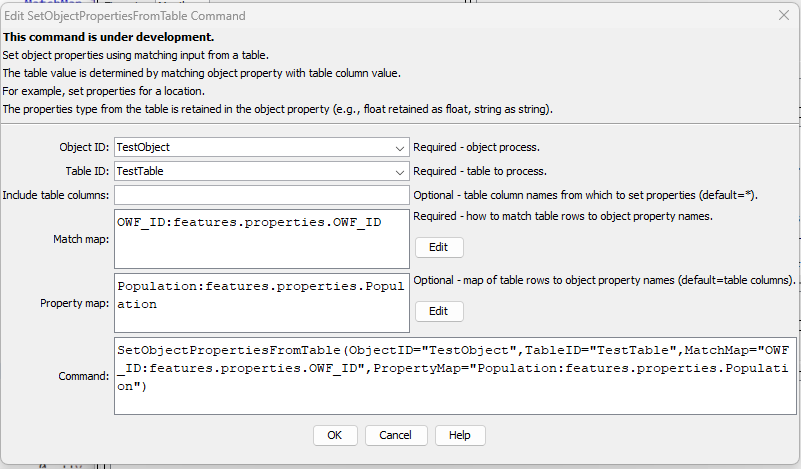Viewport: 801px width, 469px height.
Task: Click the "Object ID:" label
Action: click(x=84, y=147)
